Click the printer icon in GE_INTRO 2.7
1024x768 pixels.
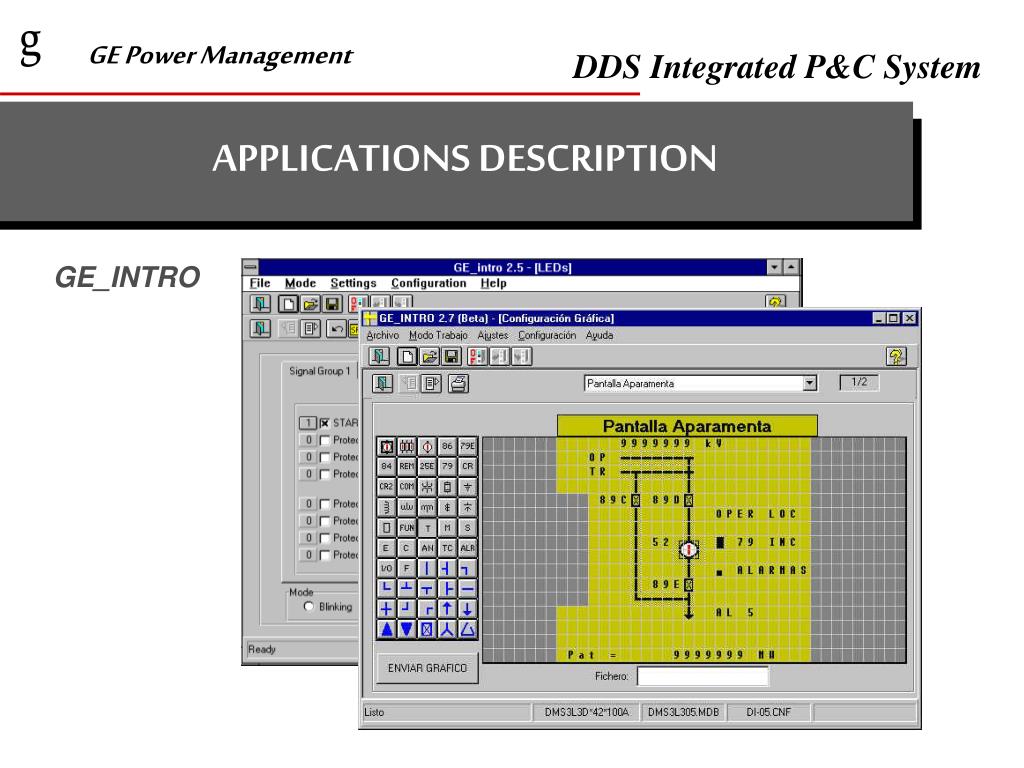click(458, 383)
